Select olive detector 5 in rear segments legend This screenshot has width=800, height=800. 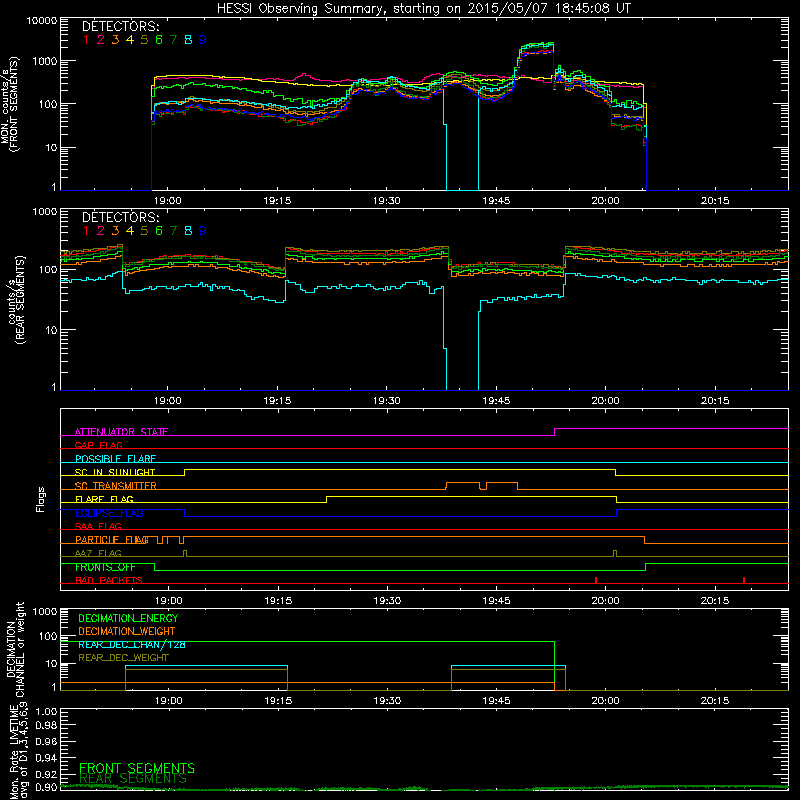click(x=144, y=231)
